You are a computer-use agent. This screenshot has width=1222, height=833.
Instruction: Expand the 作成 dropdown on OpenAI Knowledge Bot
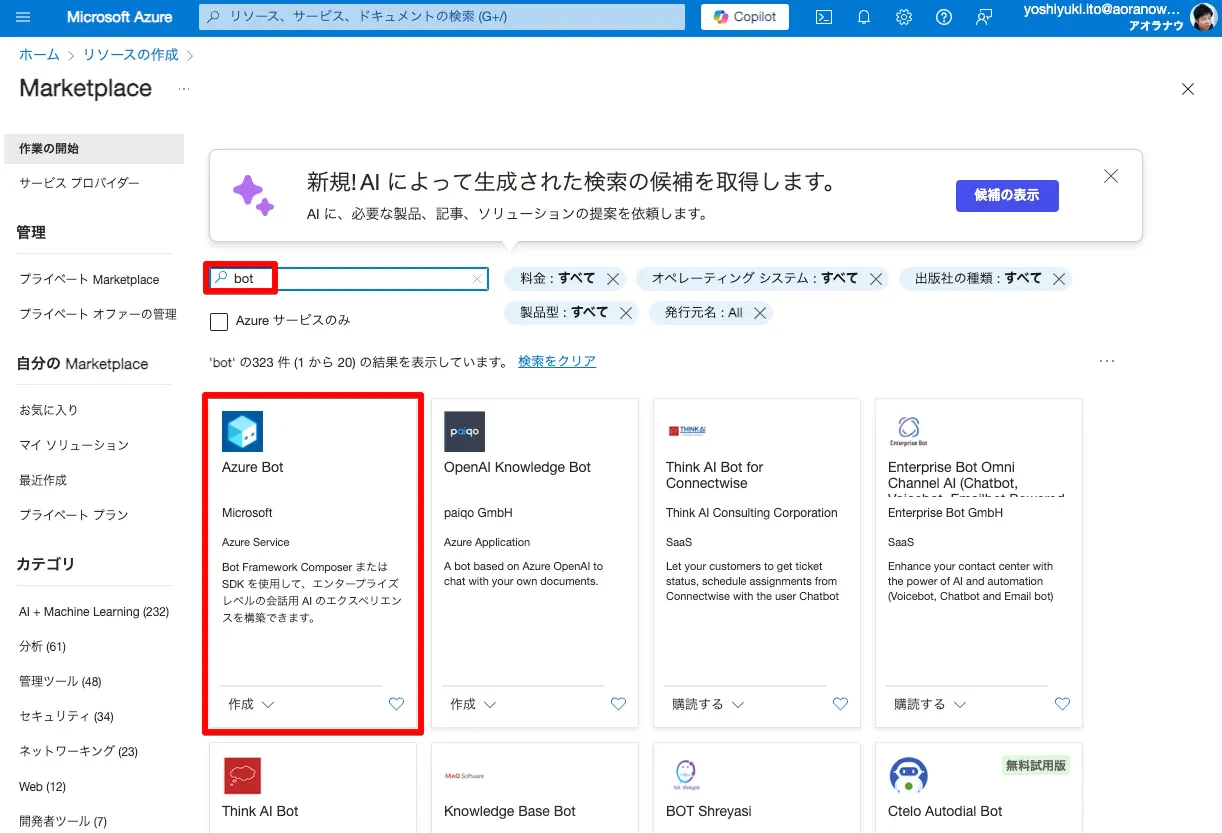[x=473, y=704]
